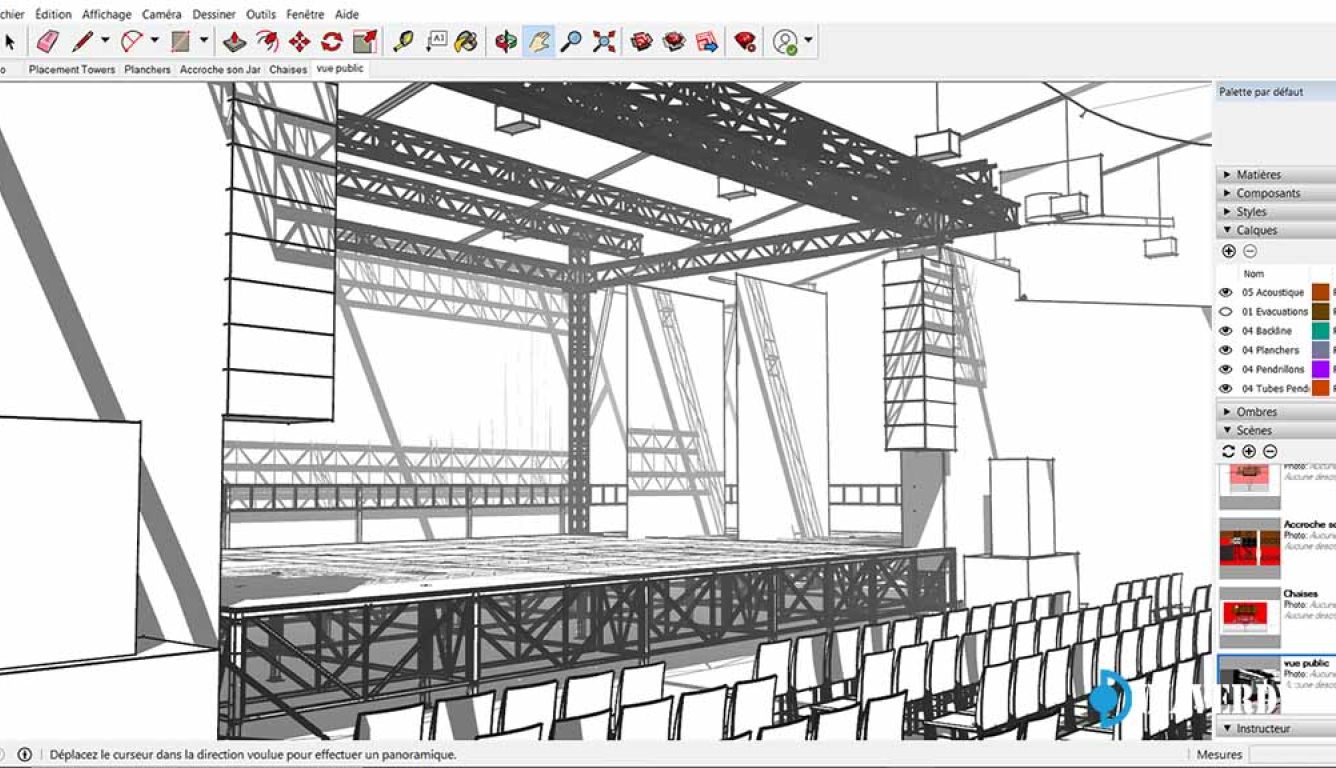Activate the Select arrow tool
The image size is (1336, 768).
click(x=10, y=41)
